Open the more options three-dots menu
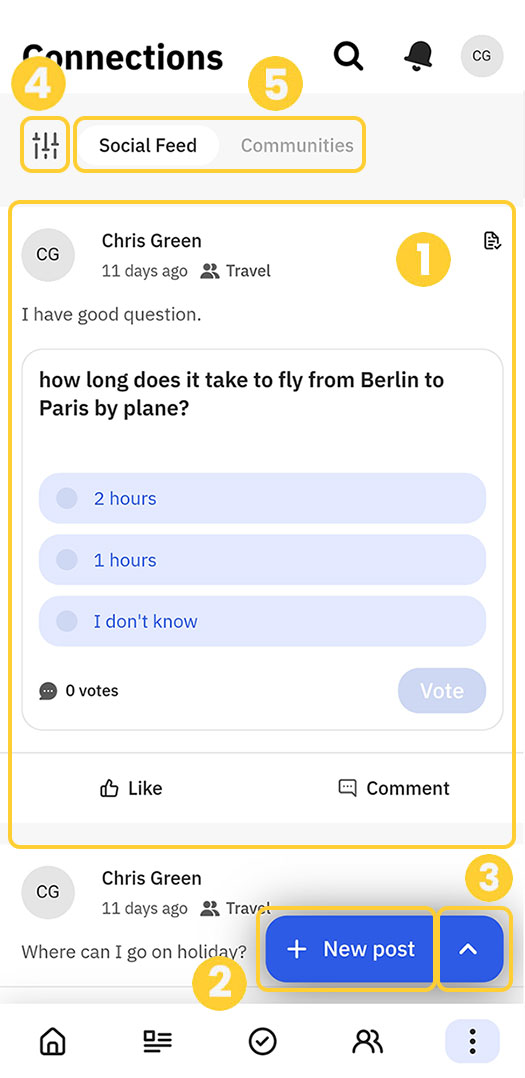The height and width of the screenshot is (1078, 525). [x=472, y=1042]
